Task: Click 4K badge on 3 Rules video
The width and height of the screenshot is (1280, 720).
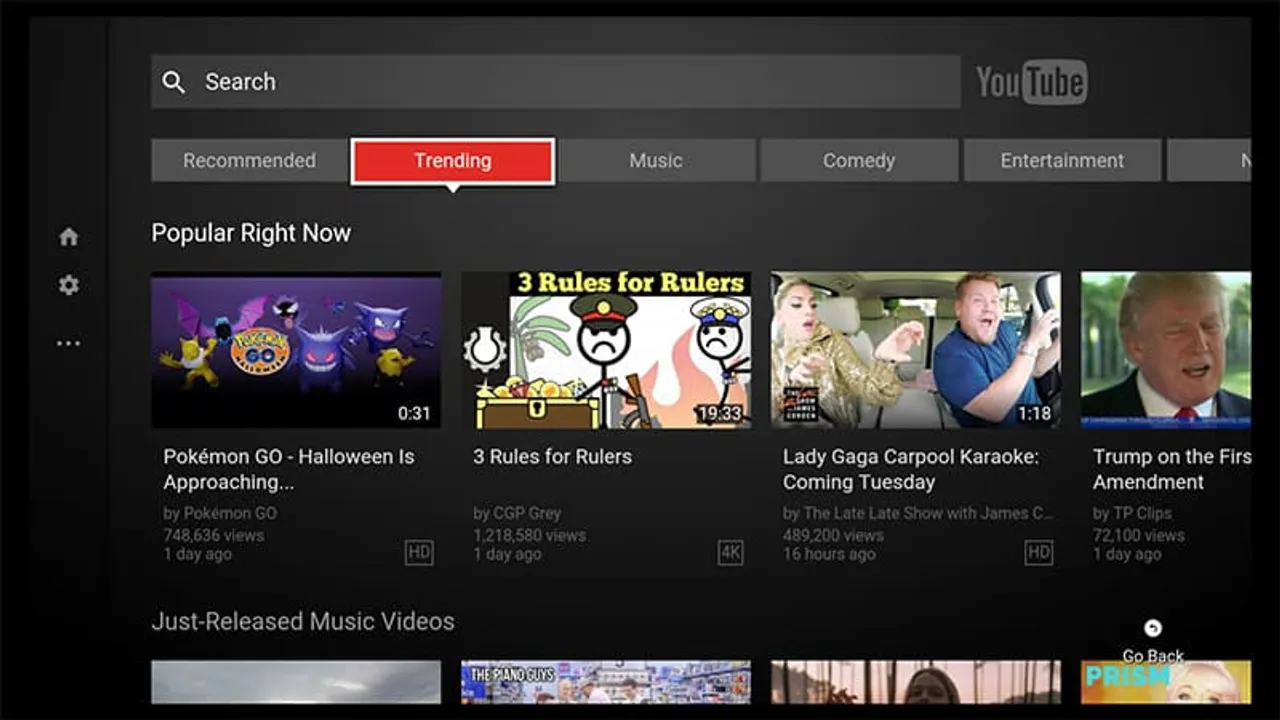Action: (x=731, y=552)
